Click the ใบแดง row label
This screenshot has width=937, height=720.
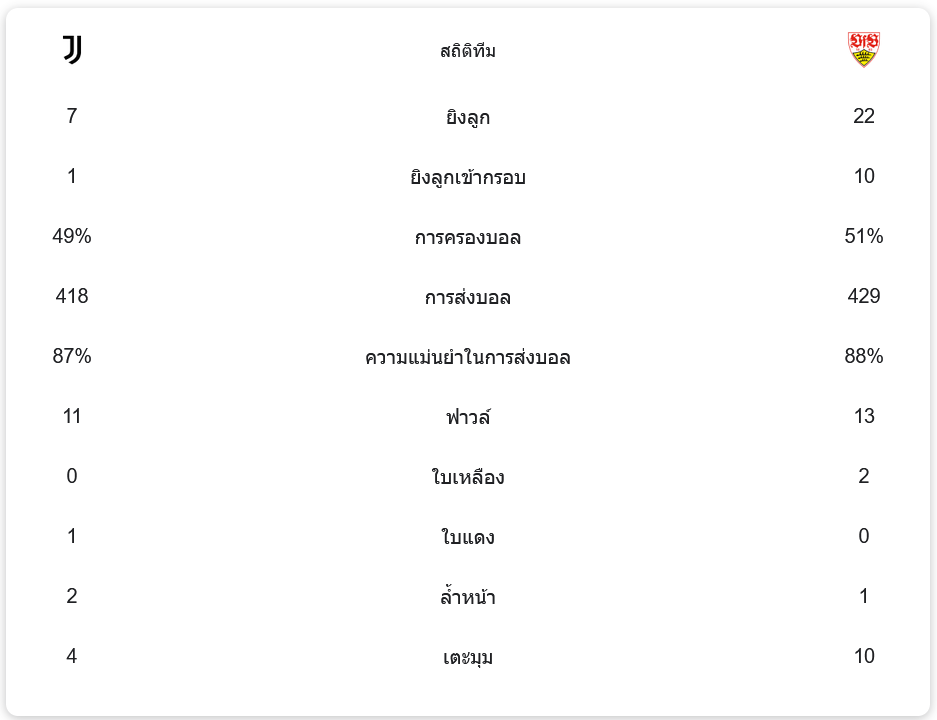click(468, 537)
